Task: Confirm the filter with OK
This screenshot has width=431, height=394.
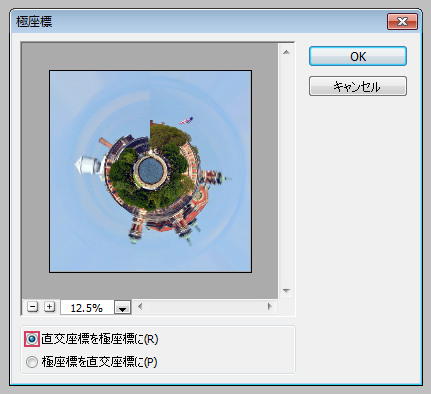Action: point(358,56)
